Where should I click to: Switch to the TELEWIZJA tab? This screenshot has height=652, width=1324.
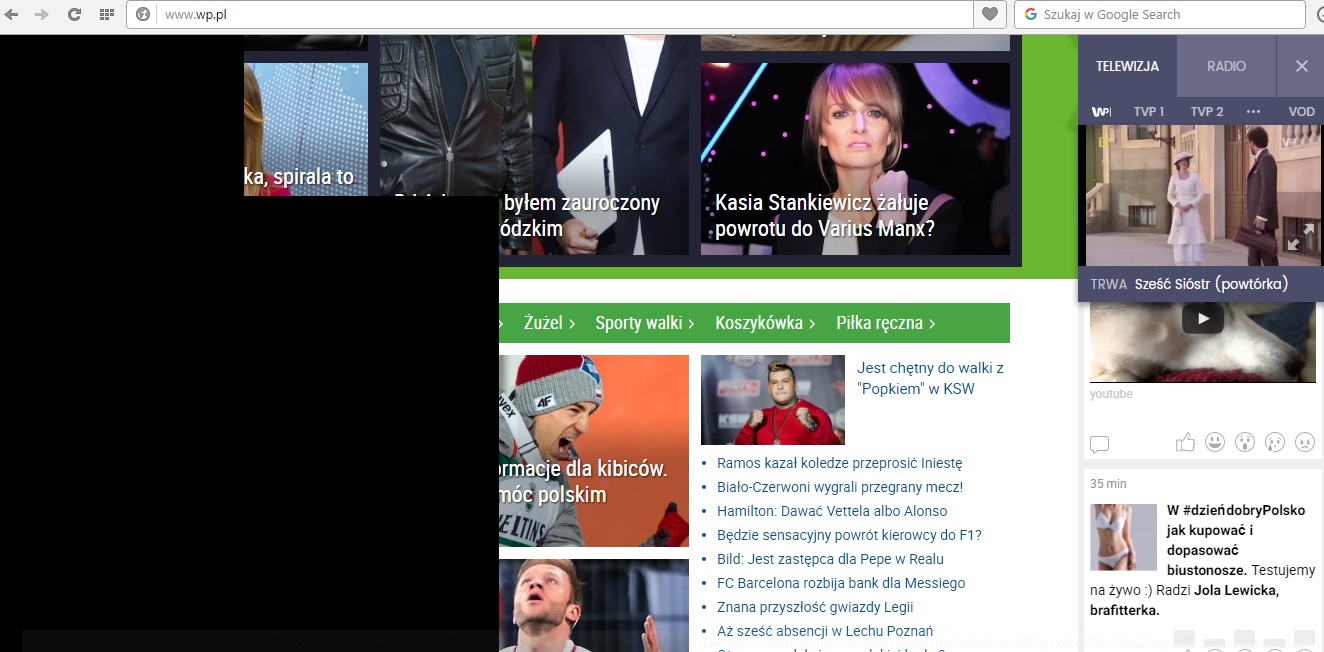pos(1127,66)
